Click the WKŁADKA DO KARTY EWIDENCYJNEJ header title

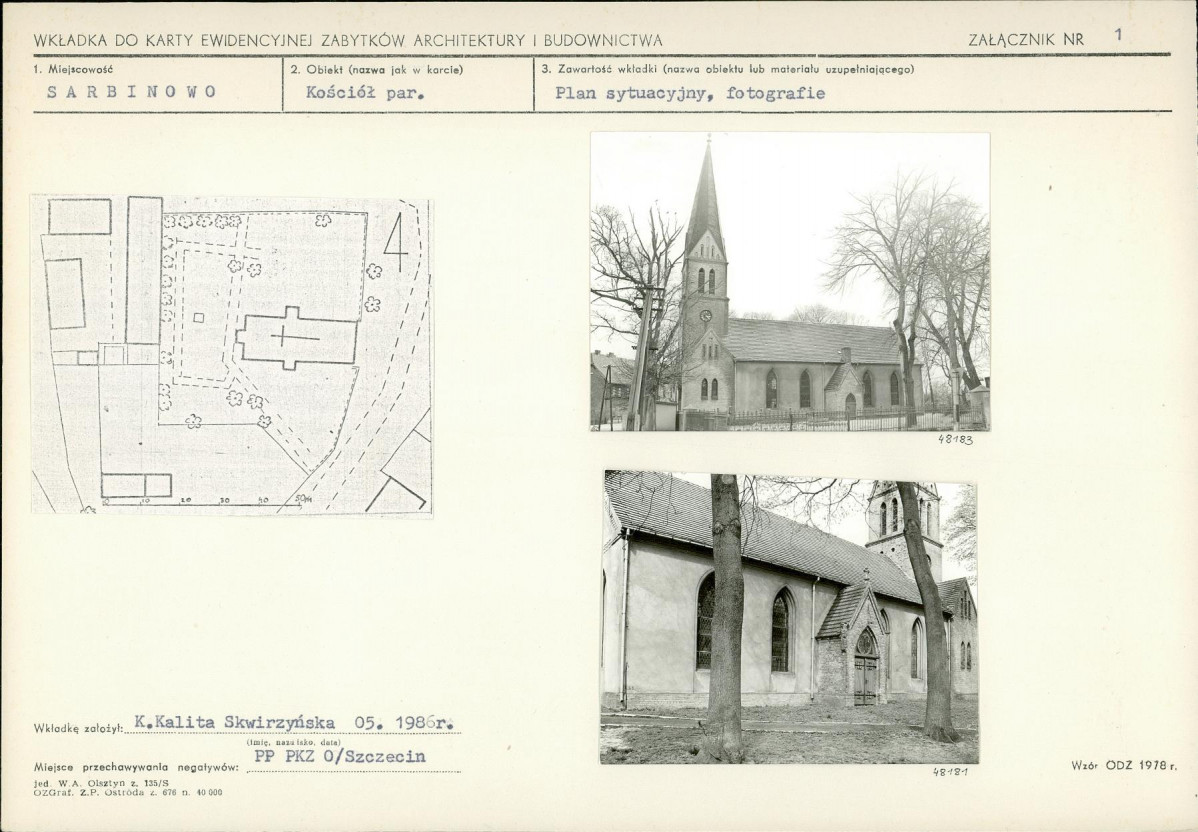(x=348, y=40)
